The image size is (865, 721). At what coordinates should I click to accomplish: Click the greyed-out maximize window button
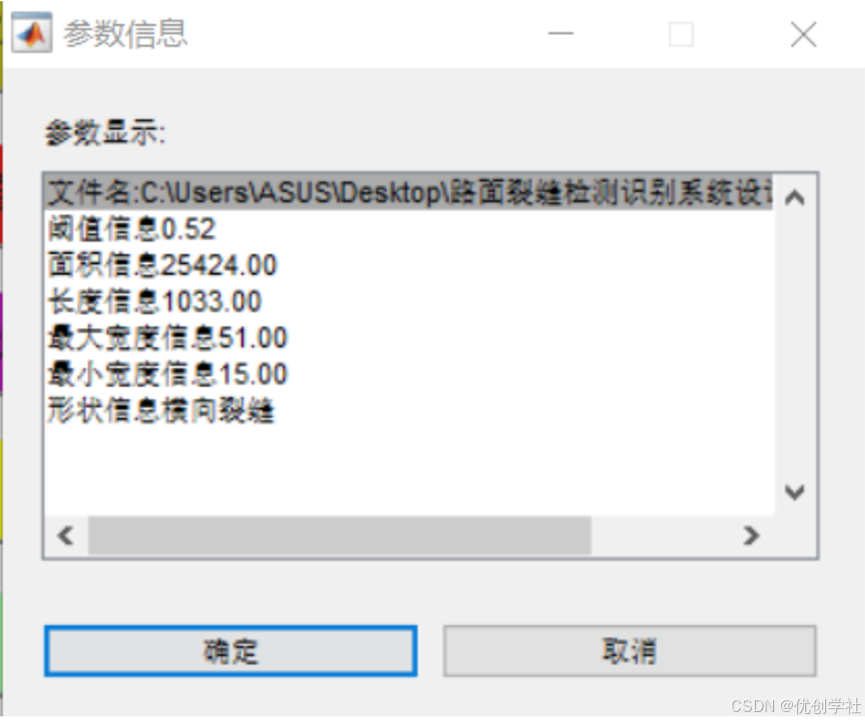click(x=681, y=34)
